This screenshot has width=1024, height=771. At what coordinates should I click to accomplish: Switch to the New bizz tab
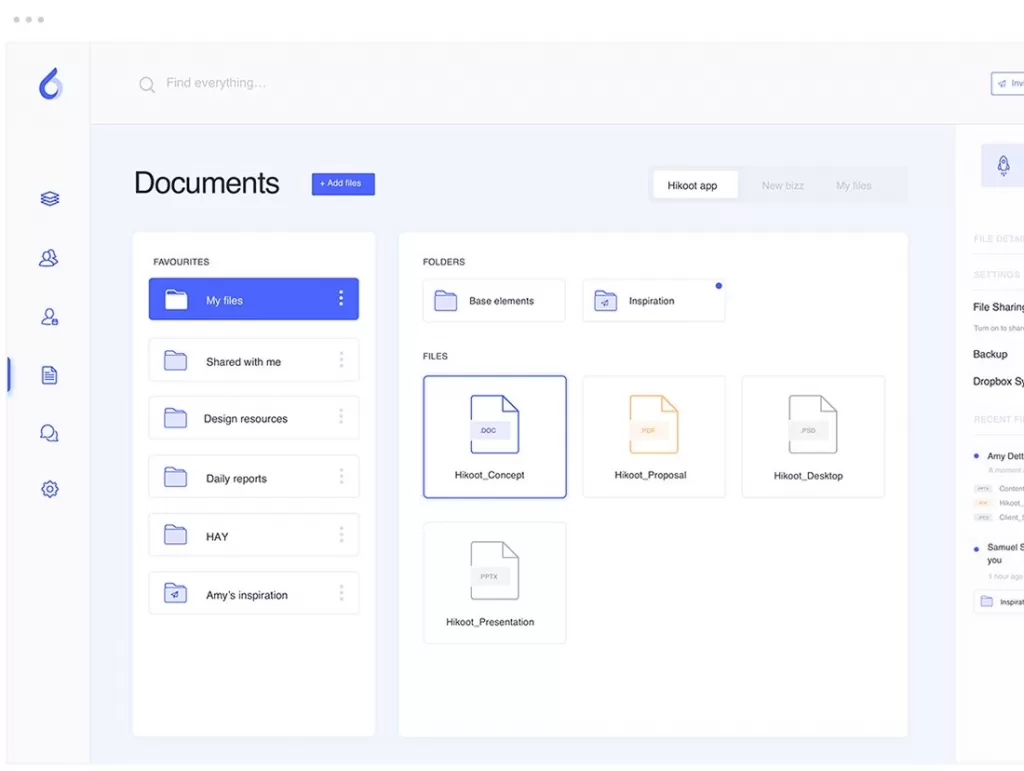coord(782,186)
